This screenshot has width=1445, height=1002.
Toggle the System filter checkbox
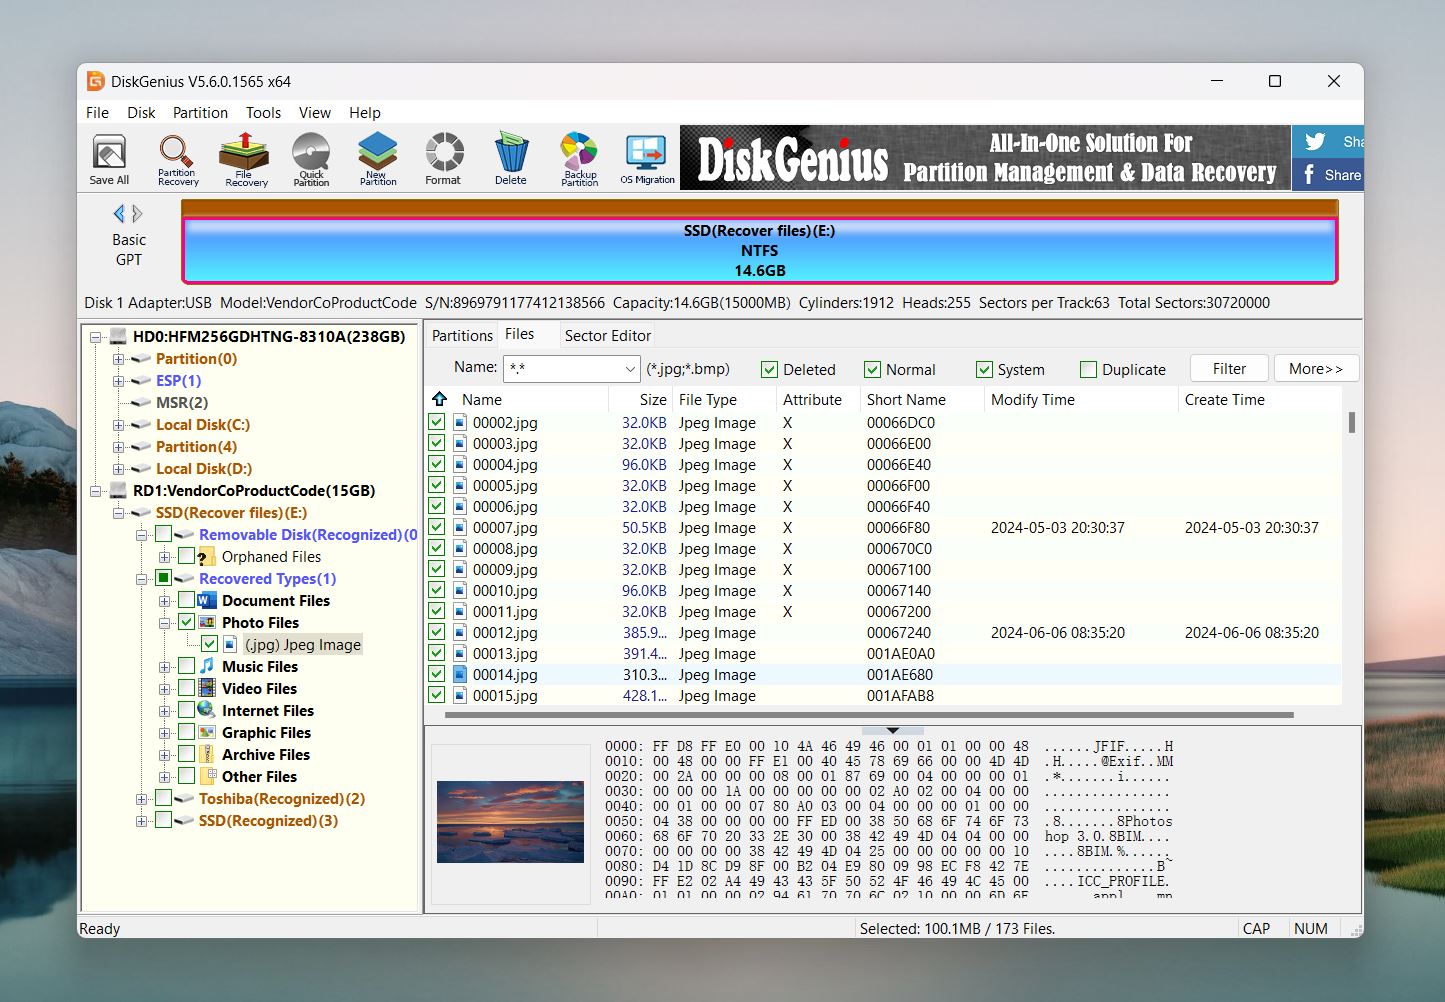click(x=984, y=369)
